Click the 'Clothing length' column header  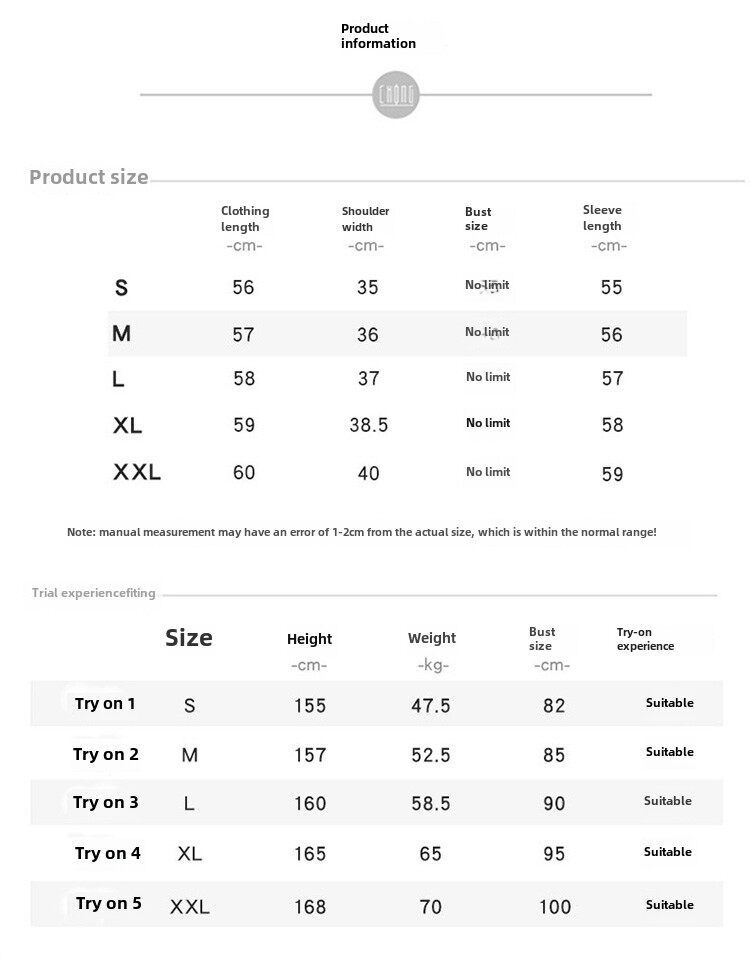pyautogui.click(x=245, y=218)
